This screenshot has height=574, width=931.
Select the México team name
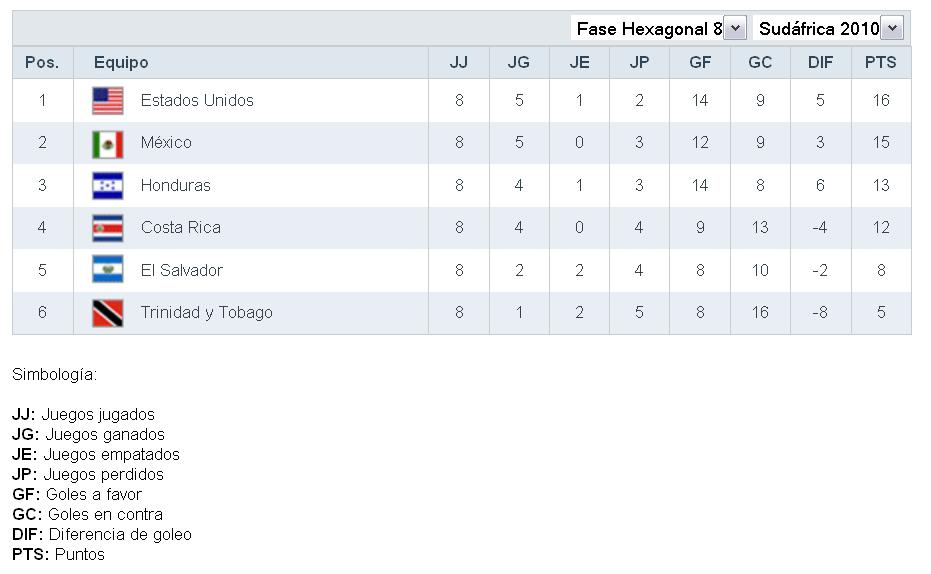point(166,143)
